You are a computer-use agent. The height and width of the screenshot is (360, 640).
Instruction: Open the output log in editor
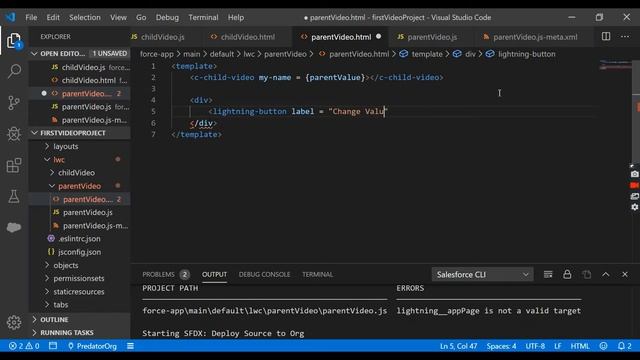point(587,274)
